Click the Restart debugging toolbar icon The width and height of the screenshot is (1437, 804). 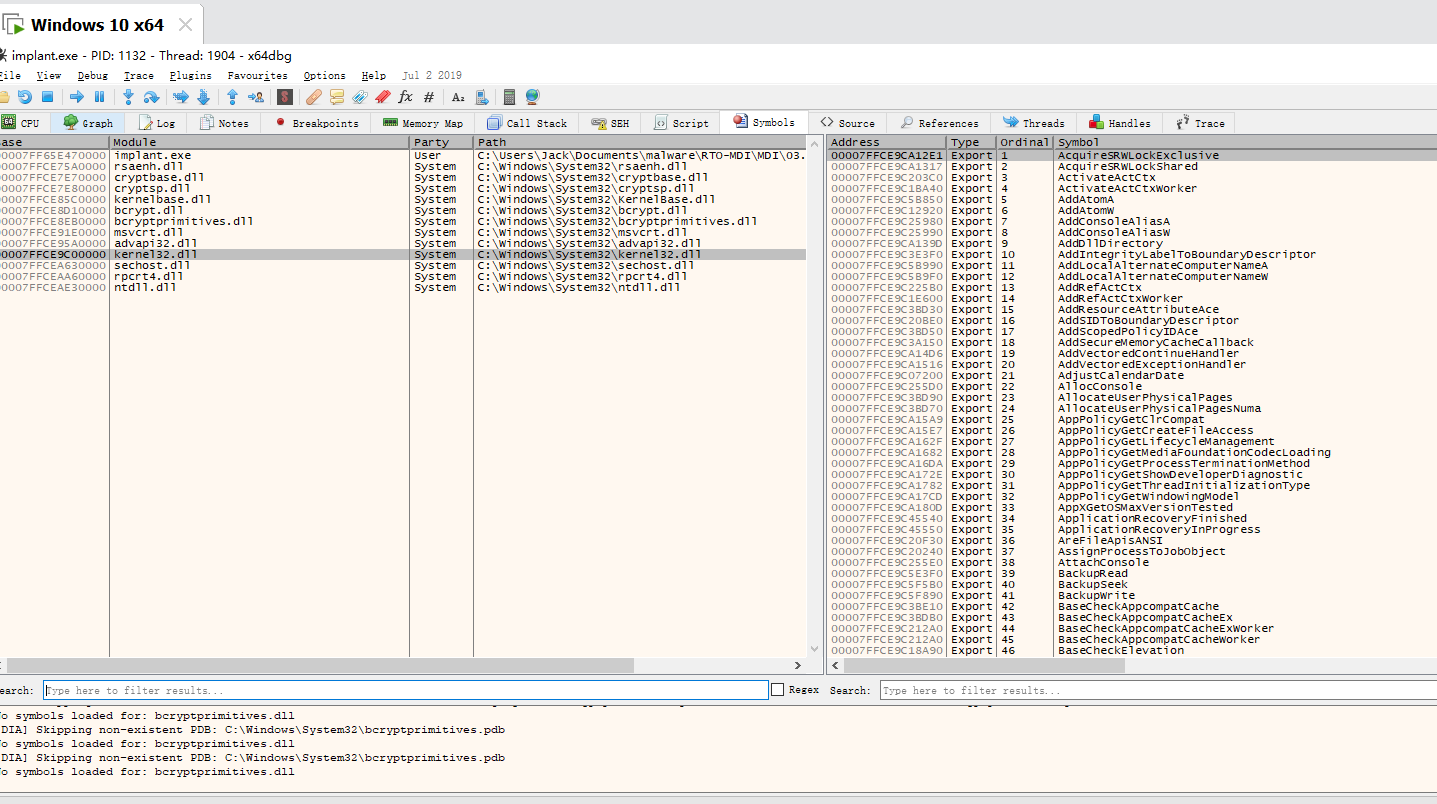(x=24, y=97)
